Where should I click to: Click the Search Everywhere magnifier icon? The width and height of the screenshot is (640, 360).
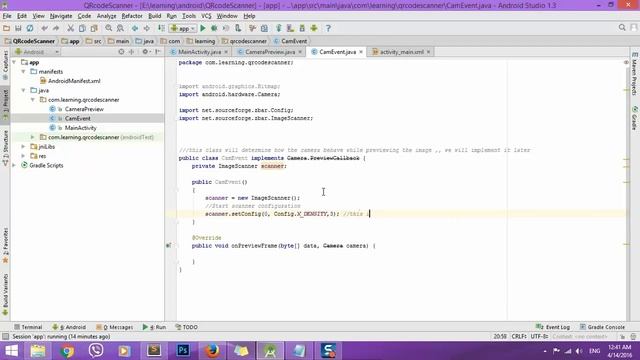click(622, 27)
